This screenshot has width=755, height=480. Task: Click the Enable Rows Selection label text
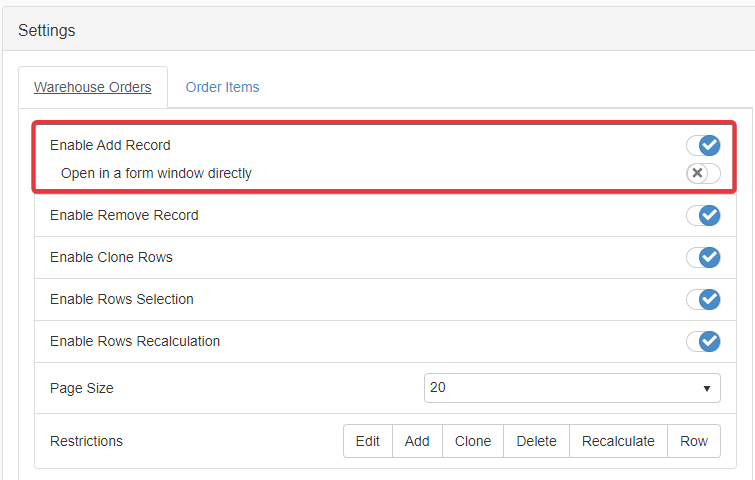tap(122, 299)
